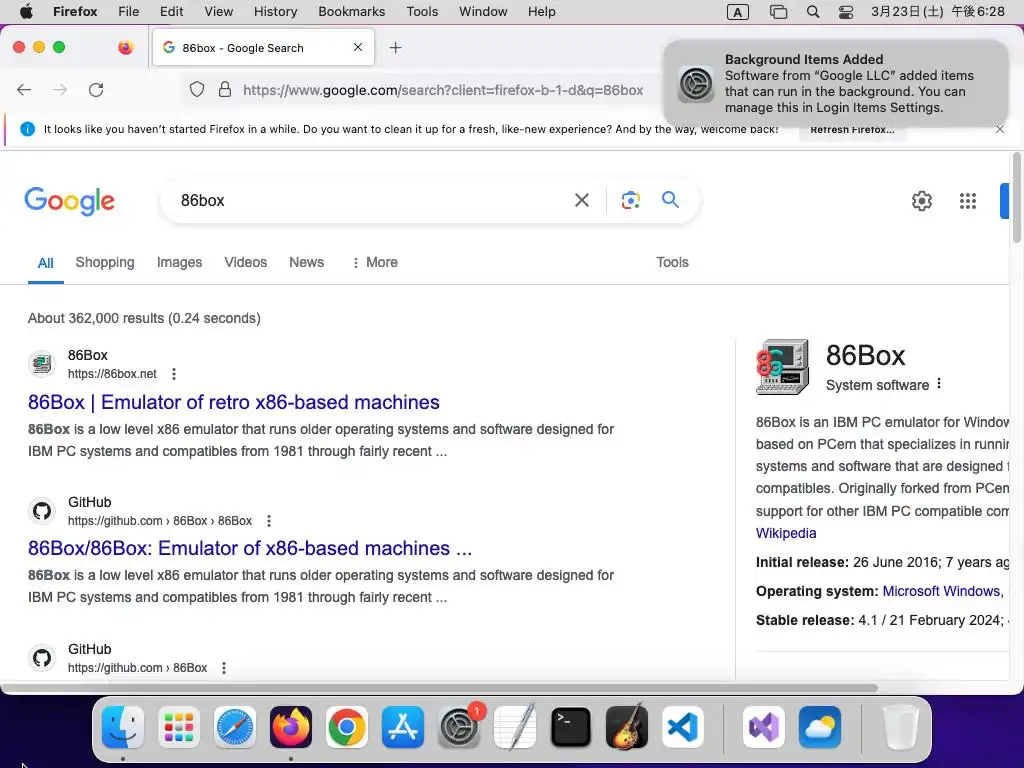Open a new tab with plus button
This screenshot has height=768, width=1024.
pos(395,48)
